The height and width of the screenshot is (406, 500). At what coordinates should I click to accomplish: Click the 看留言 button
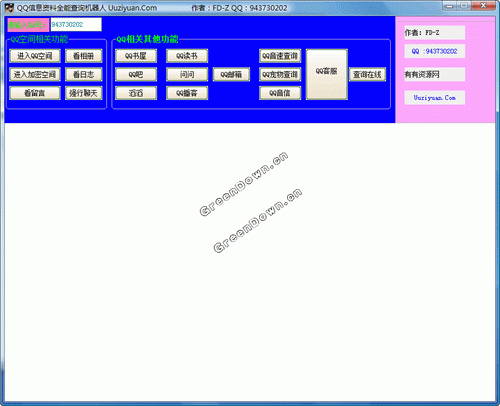click(35, 93)
